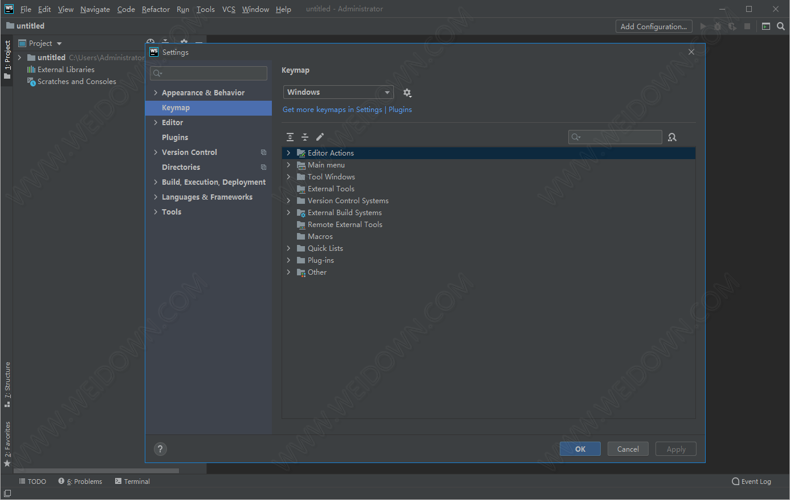Image resolution: width=790 pixels, height=500 pixels.
Task: Expand Plug-ins keymap group
Action: (x=288, y=260)
